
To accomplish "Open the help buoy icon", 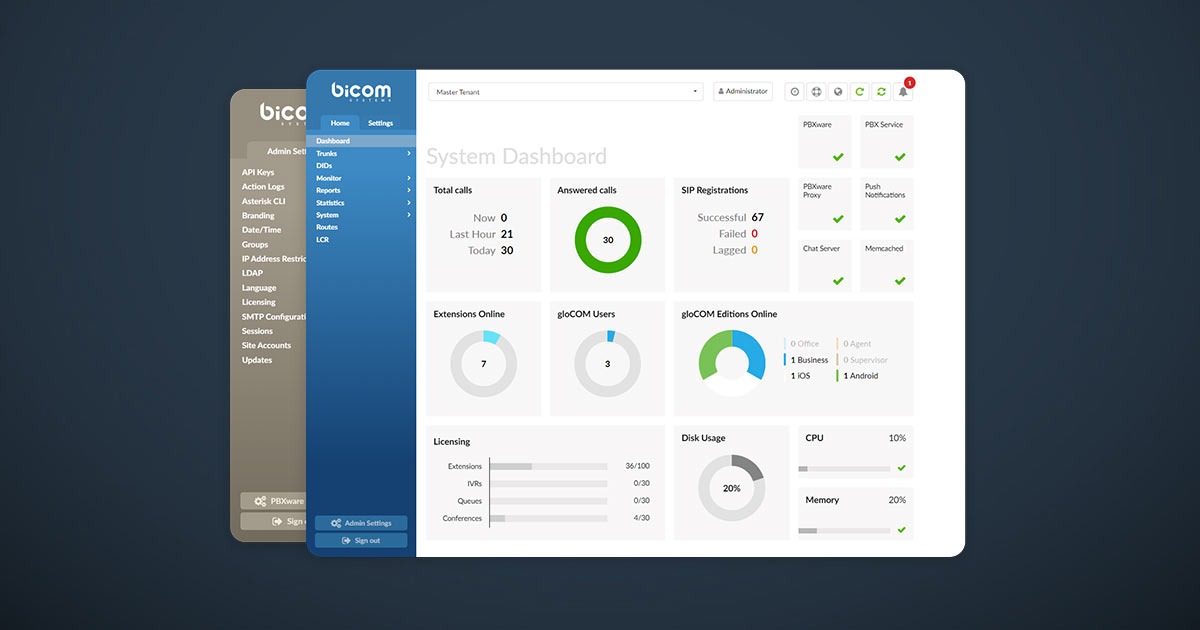I will point(816,91).
